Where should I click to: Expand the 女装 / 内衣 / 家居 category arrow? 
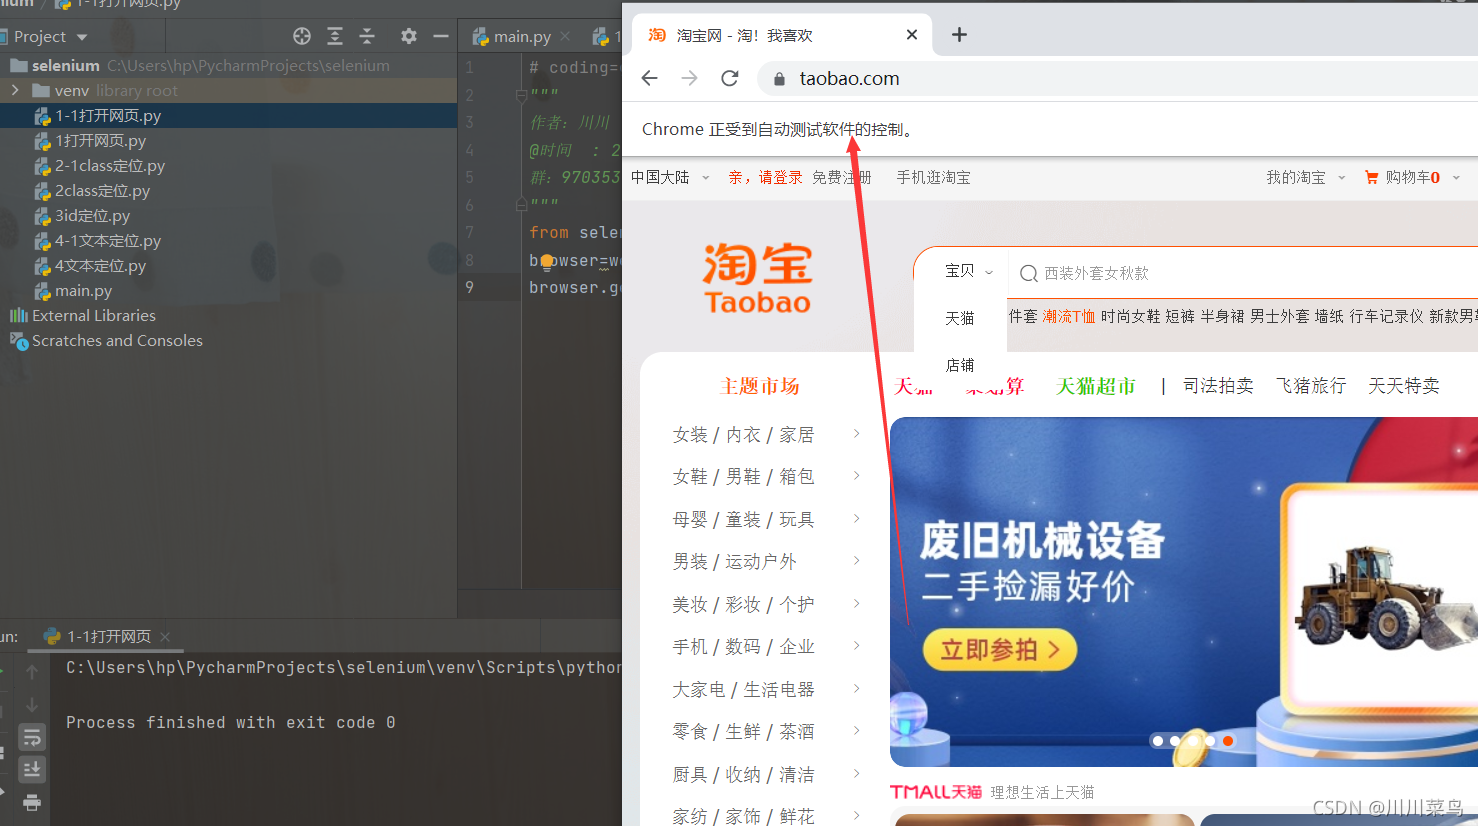click(x=857, y=433)
